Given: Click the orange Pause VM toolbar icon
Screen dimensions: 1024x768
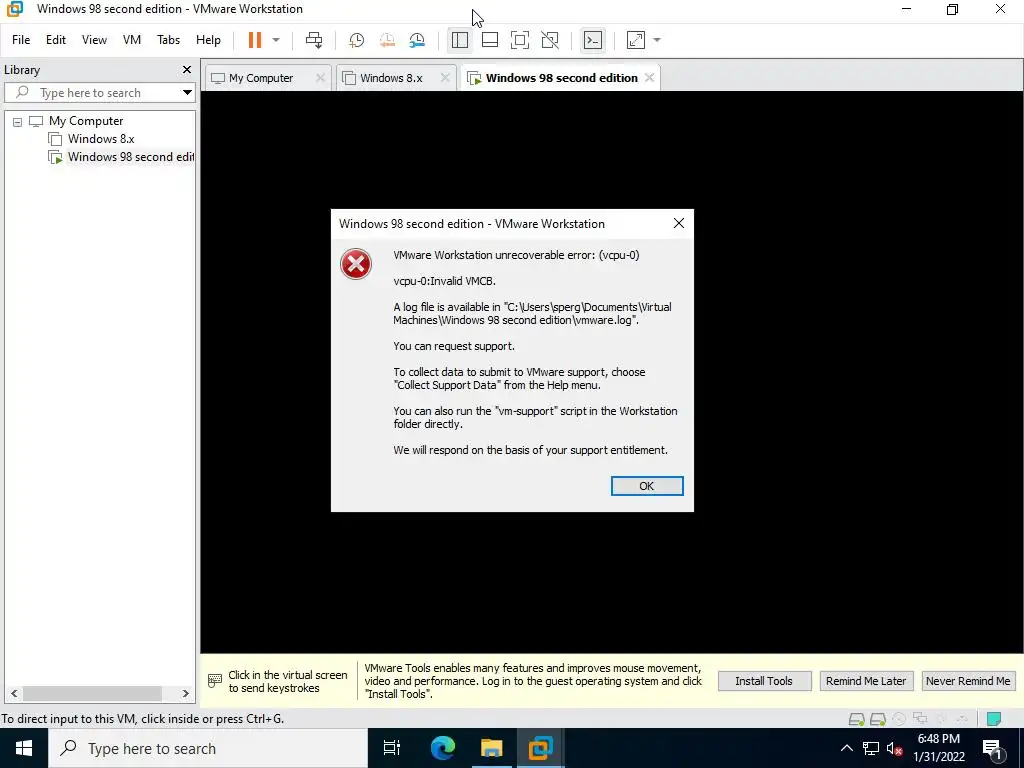Looking at the screenshot, I should click(x=255, y=40).
